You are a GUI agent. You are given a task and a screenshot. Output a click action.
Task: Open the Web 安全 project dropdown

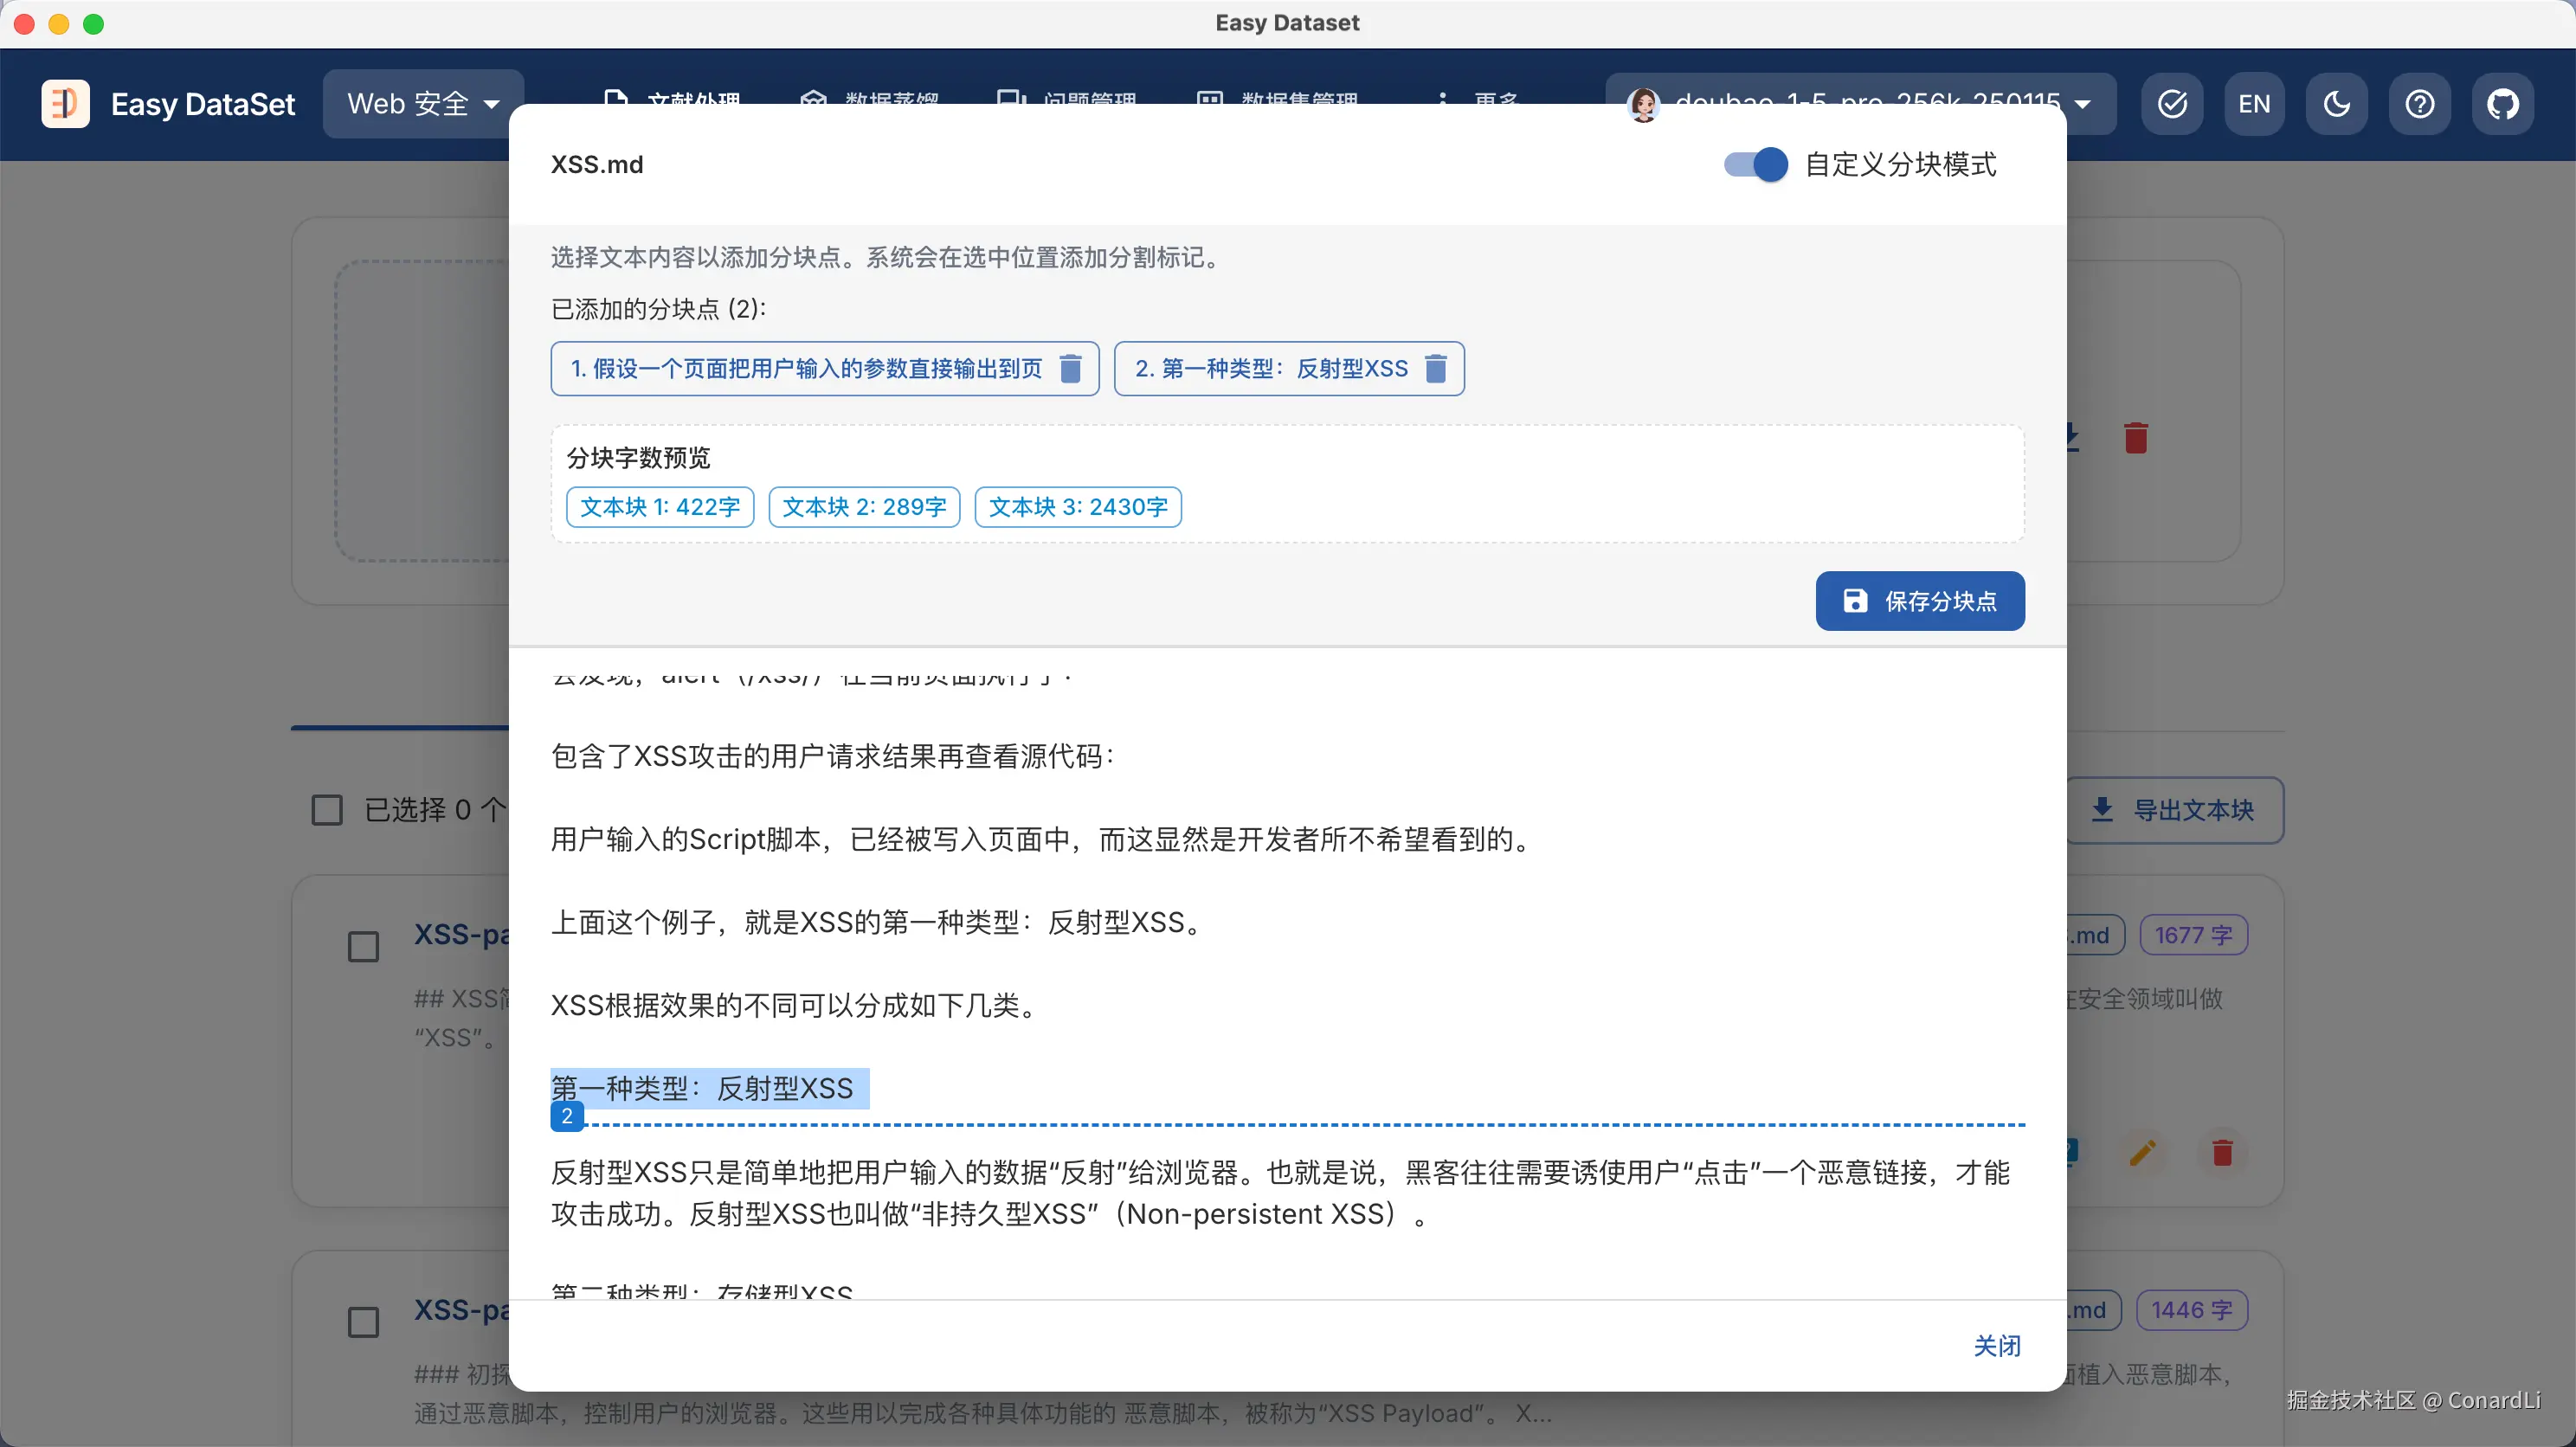(x=423, y=104)
